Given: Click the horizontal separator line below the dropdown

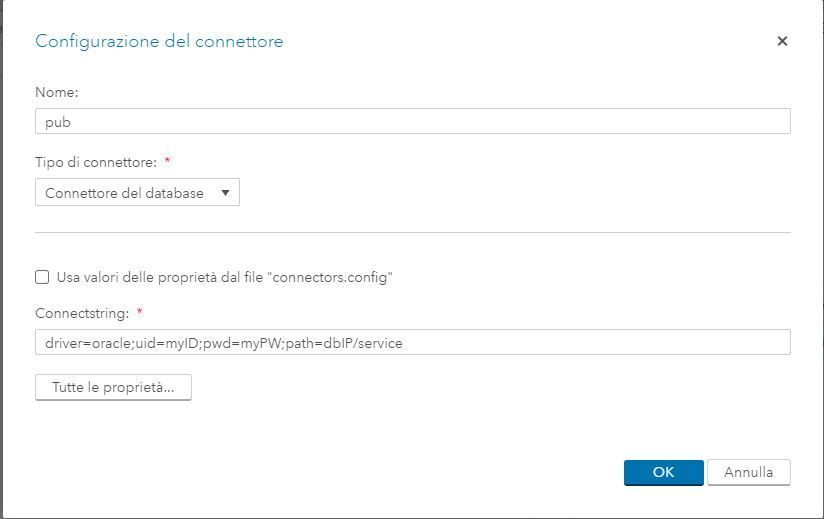Looking at the screenshot, I should tap(412, 233).
